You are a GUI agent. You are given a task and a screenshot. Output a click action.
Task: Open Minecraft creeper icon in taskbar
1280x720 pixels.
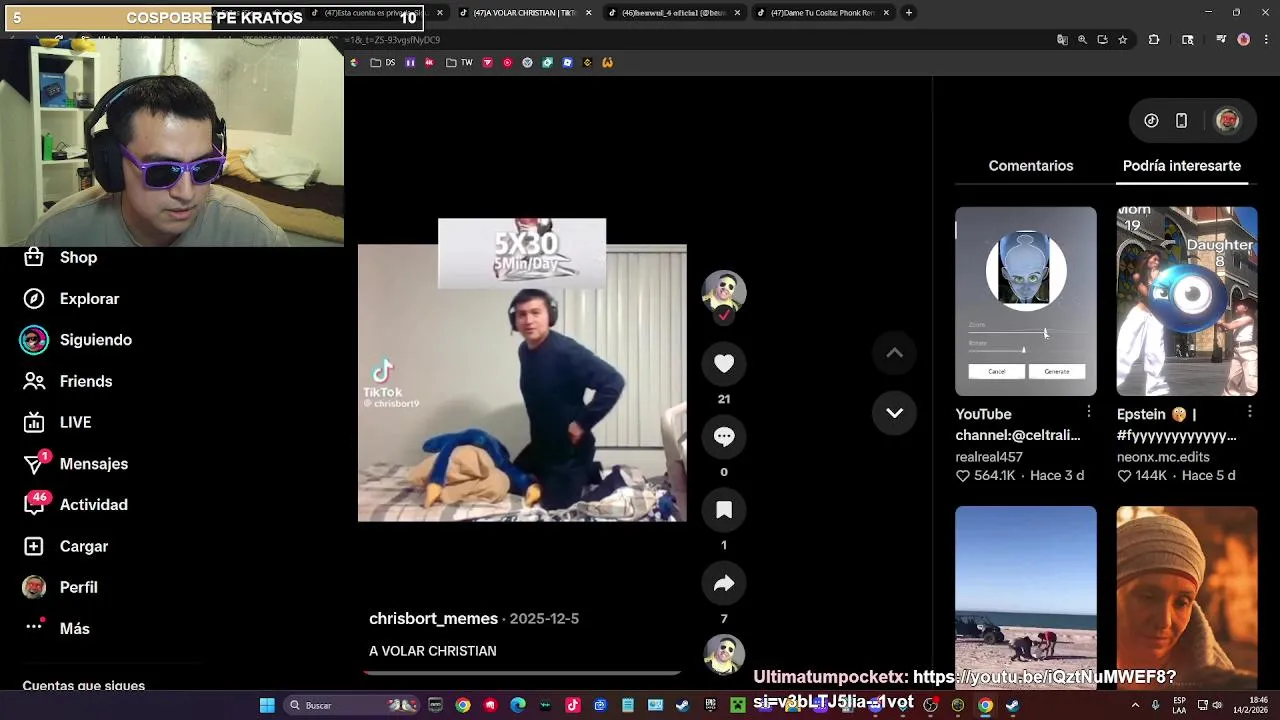(x=738, y=705)
